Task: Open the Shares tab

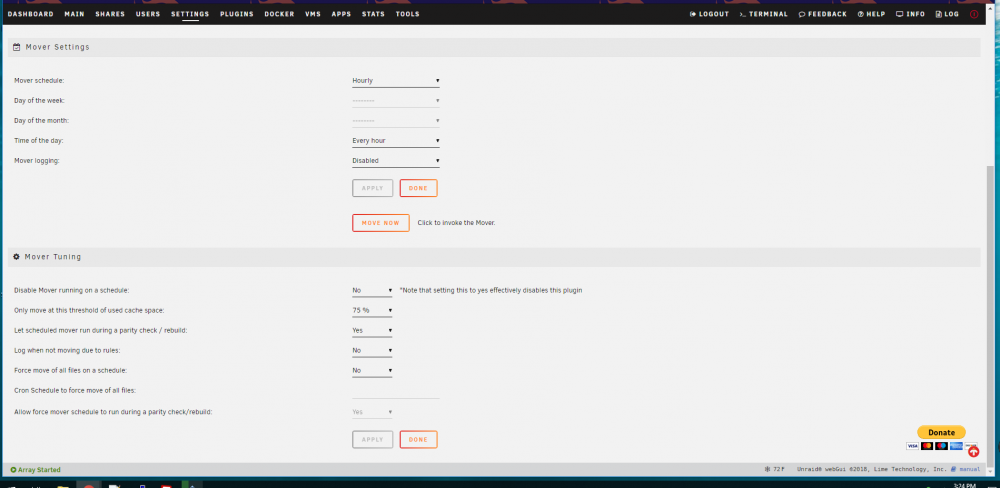Action: pyautogui.click(x=110, y=14)
